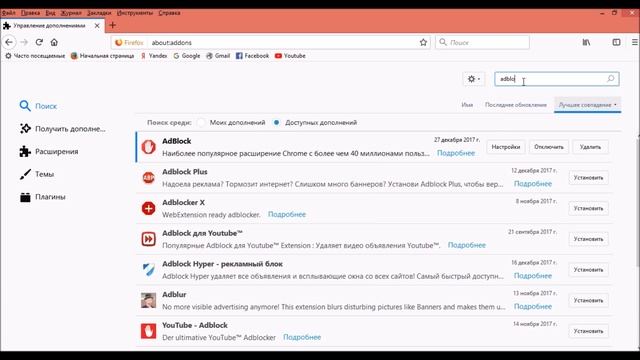Open the gear tools dropdown
This screenshot has height=360, width=640.
(x=473, y=79)
